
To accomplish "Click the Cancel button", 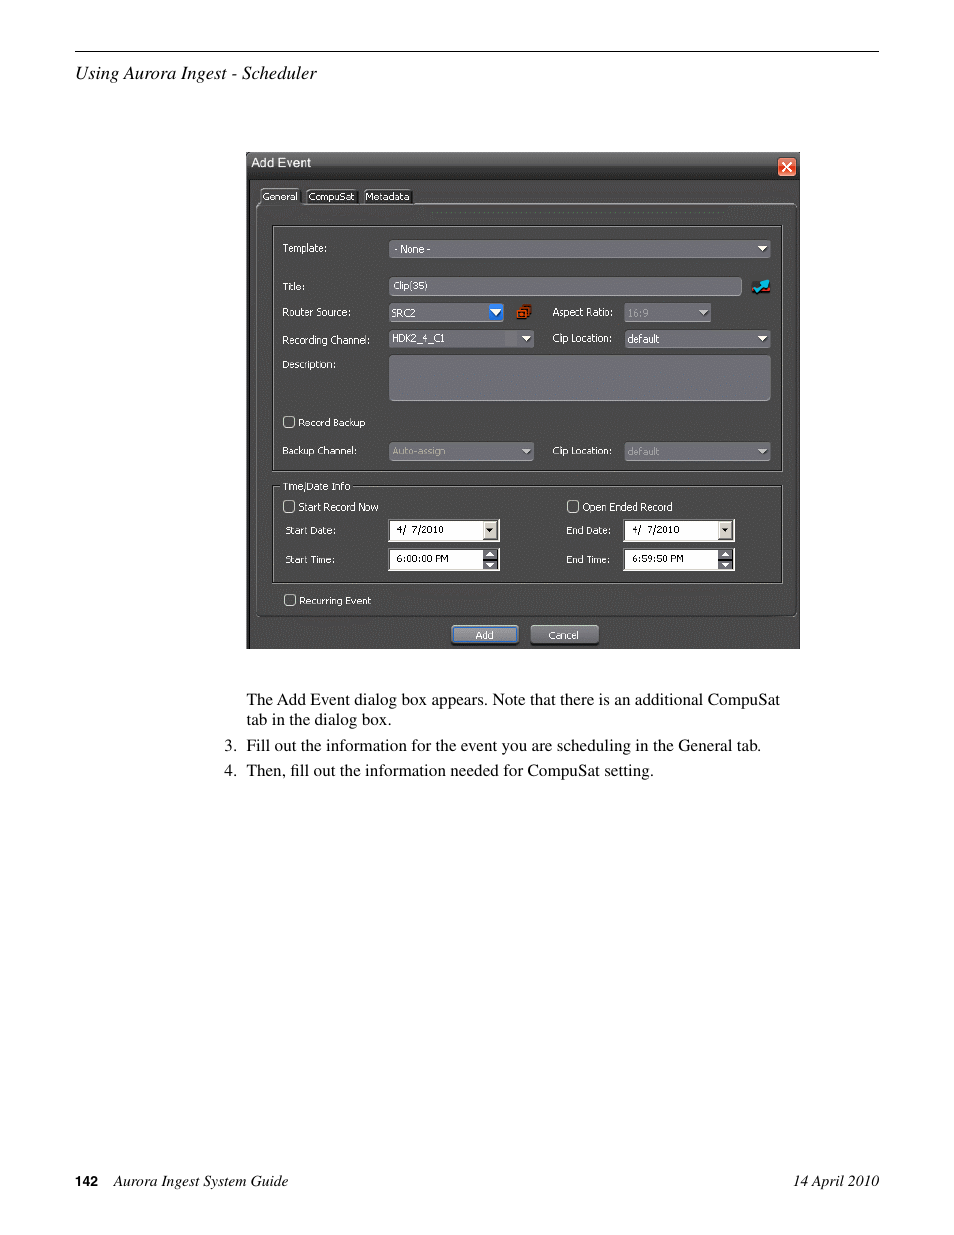I will point(564,635).
